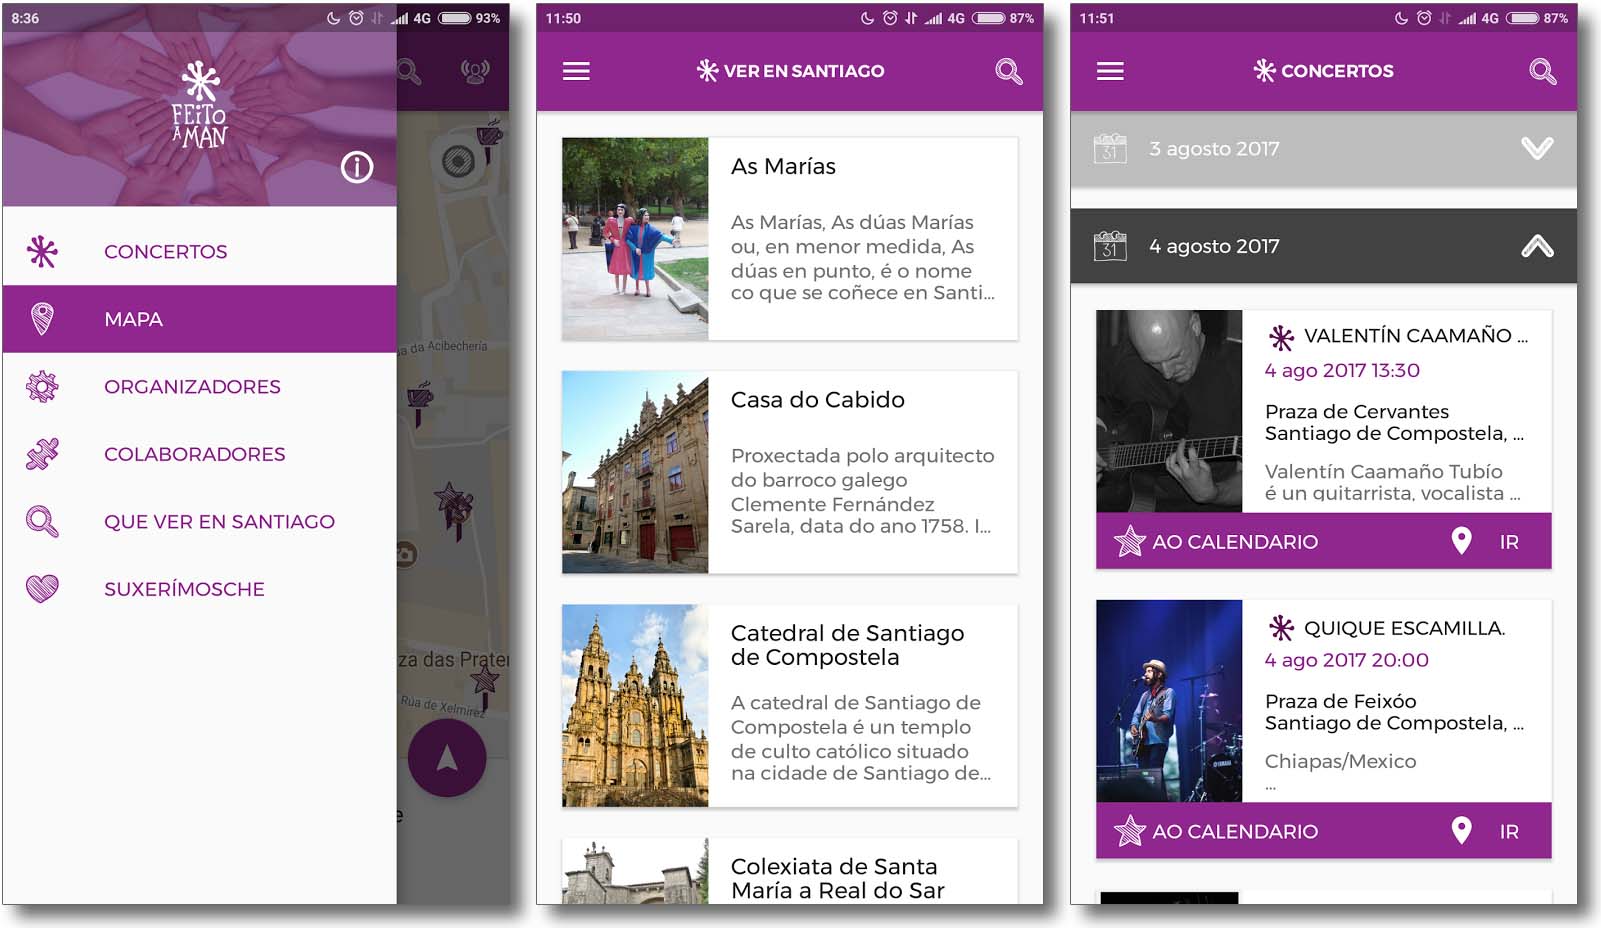Click the As Marías card title
The height and width of the screenshot is (928, 1601).
[783, 167]
